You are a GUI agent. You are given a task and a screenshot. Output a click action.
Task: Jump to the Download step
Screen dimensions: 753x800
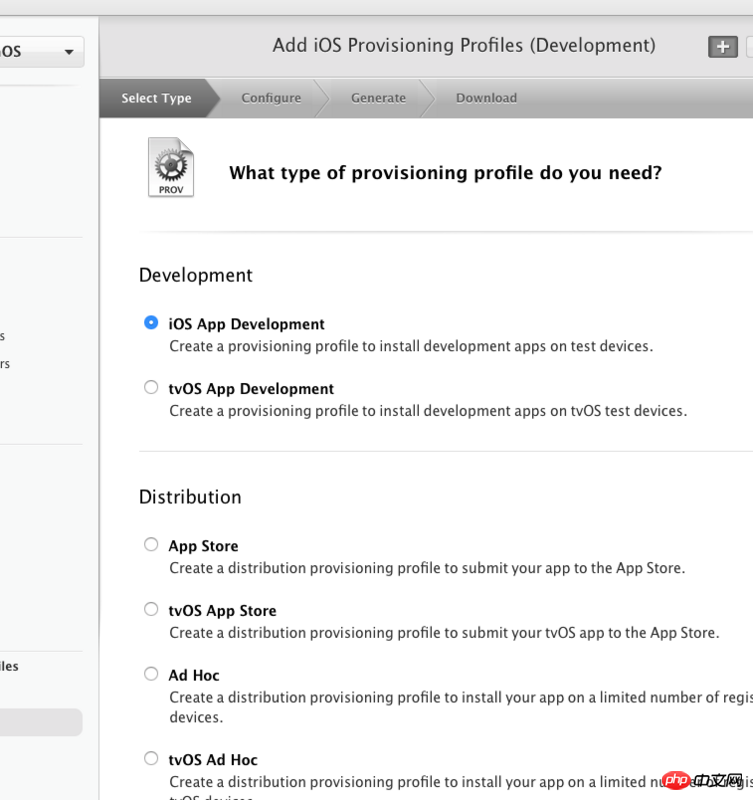click(x=486, y=98)
